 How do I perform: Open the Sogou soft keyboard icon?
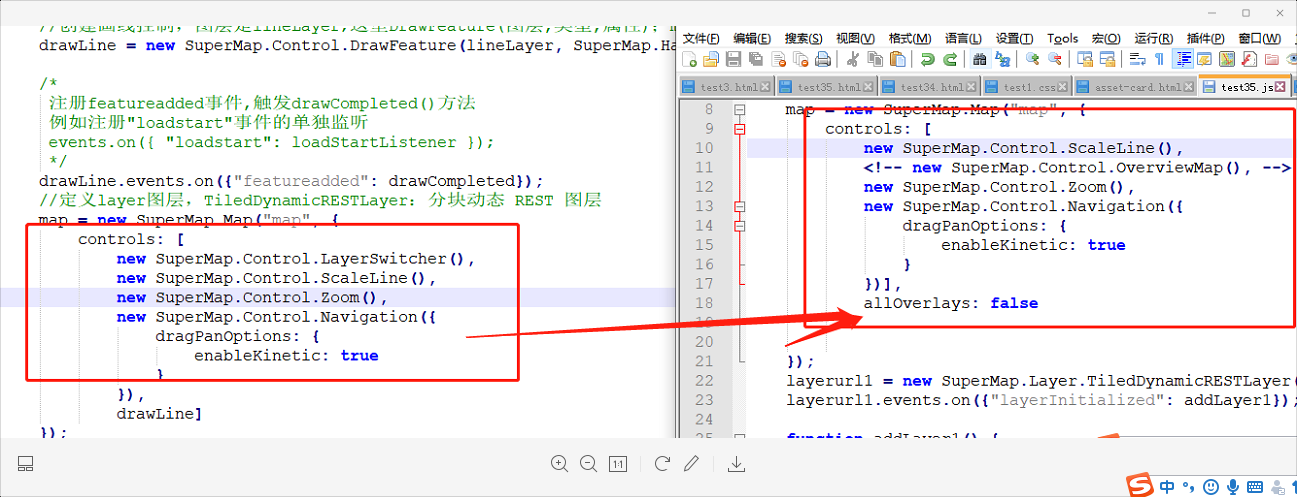(x=1256, y=487)
